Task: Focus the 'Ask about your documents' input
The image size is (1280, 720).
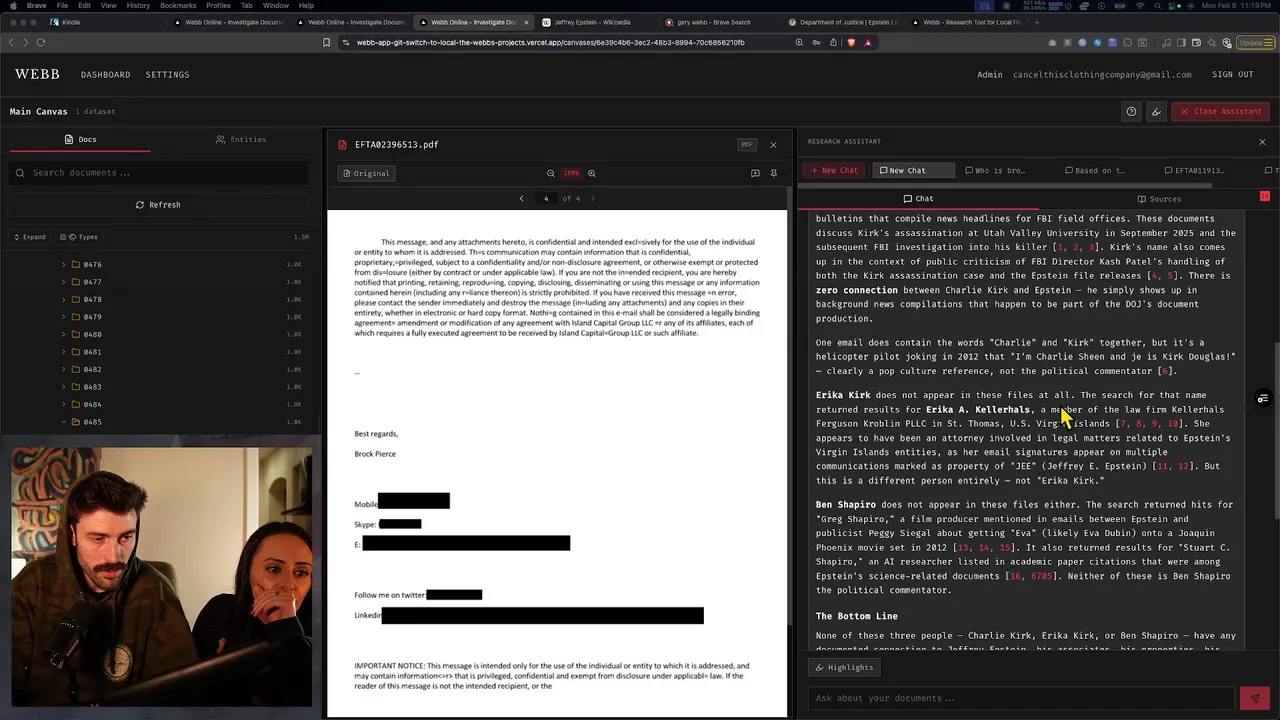Action: tap(1021, 698)
